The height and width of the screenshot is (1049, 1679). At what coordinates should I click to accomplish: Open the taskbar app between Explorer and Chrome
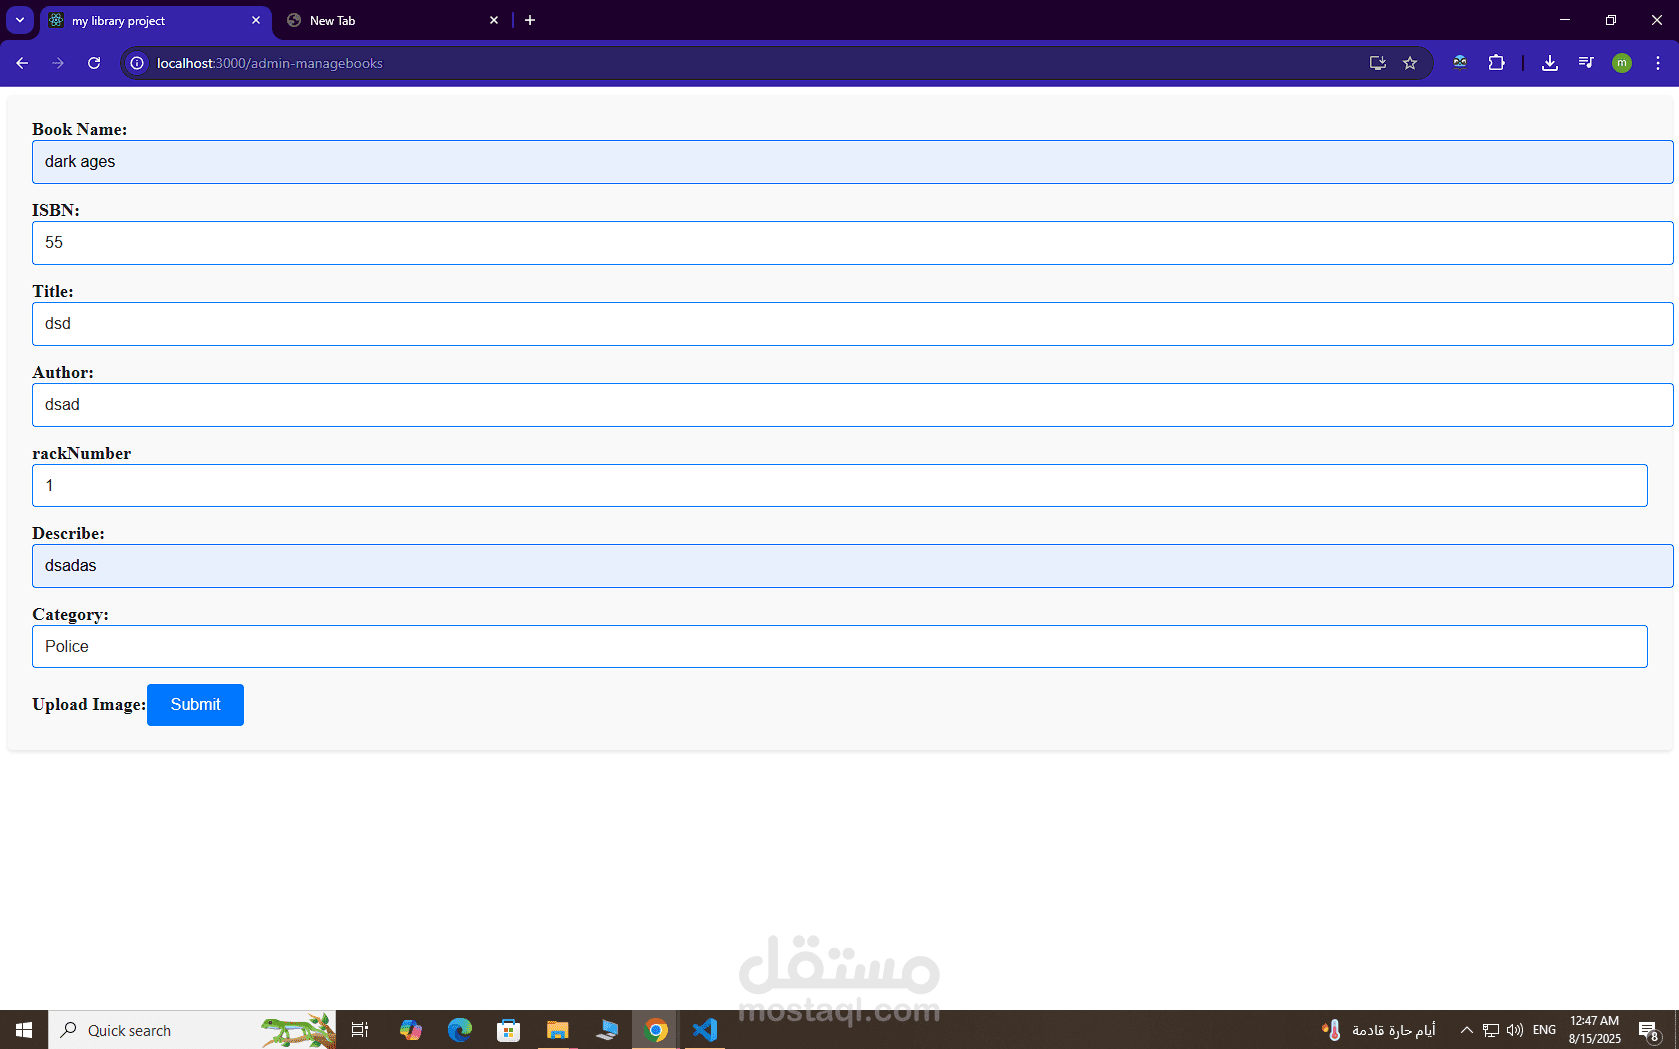607,1030
